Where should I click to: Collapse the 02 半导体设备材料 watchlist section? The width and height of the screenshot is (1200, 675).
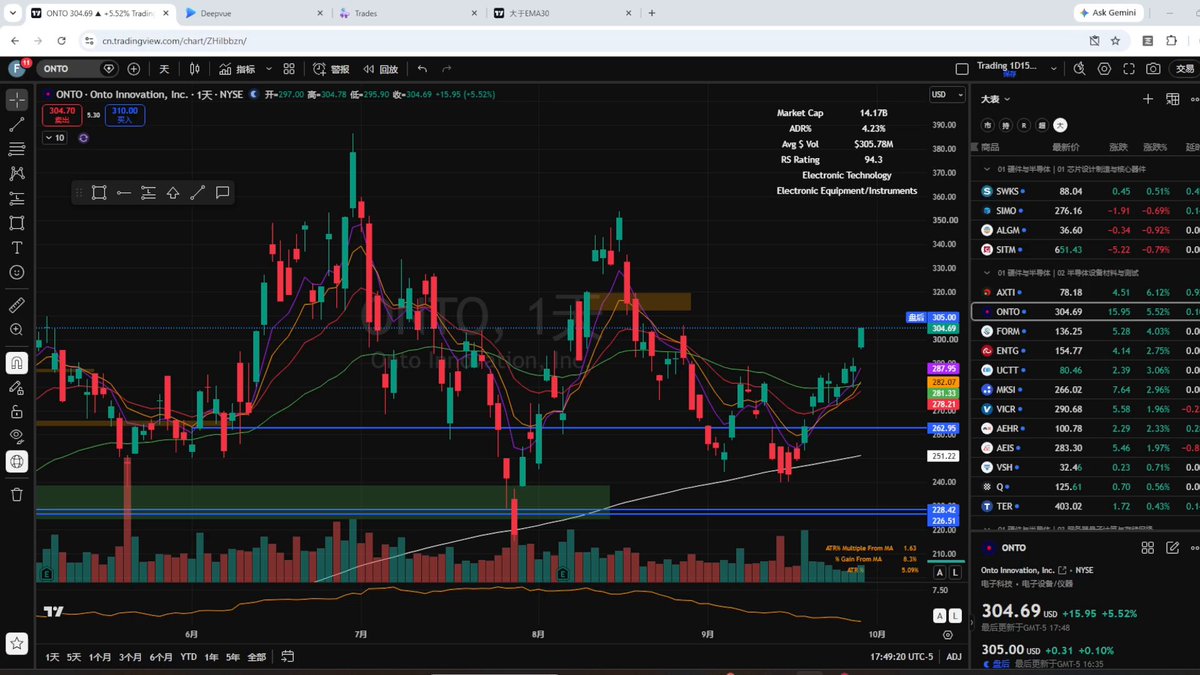click(987, 272)
